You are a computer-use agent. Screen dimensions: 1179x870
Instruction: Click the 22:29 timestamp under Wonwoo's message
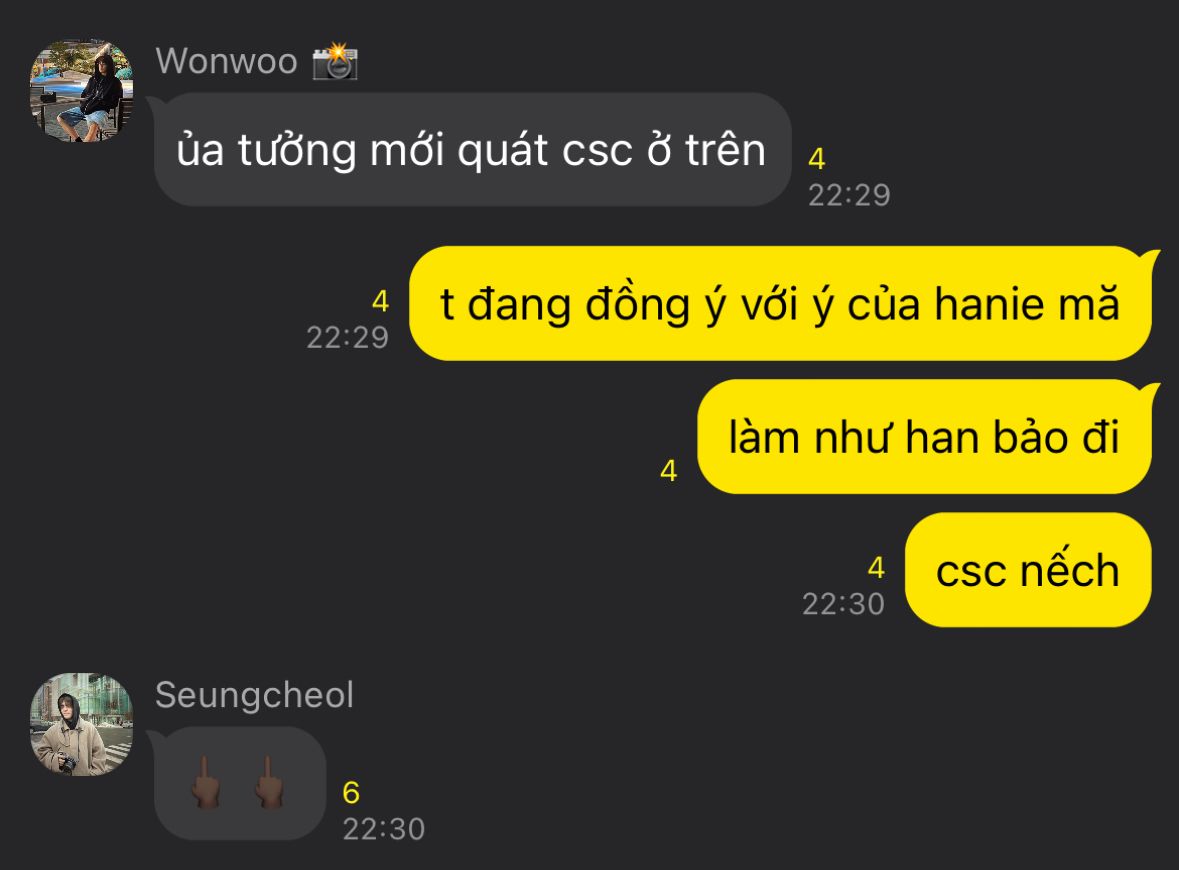[849, 196]
